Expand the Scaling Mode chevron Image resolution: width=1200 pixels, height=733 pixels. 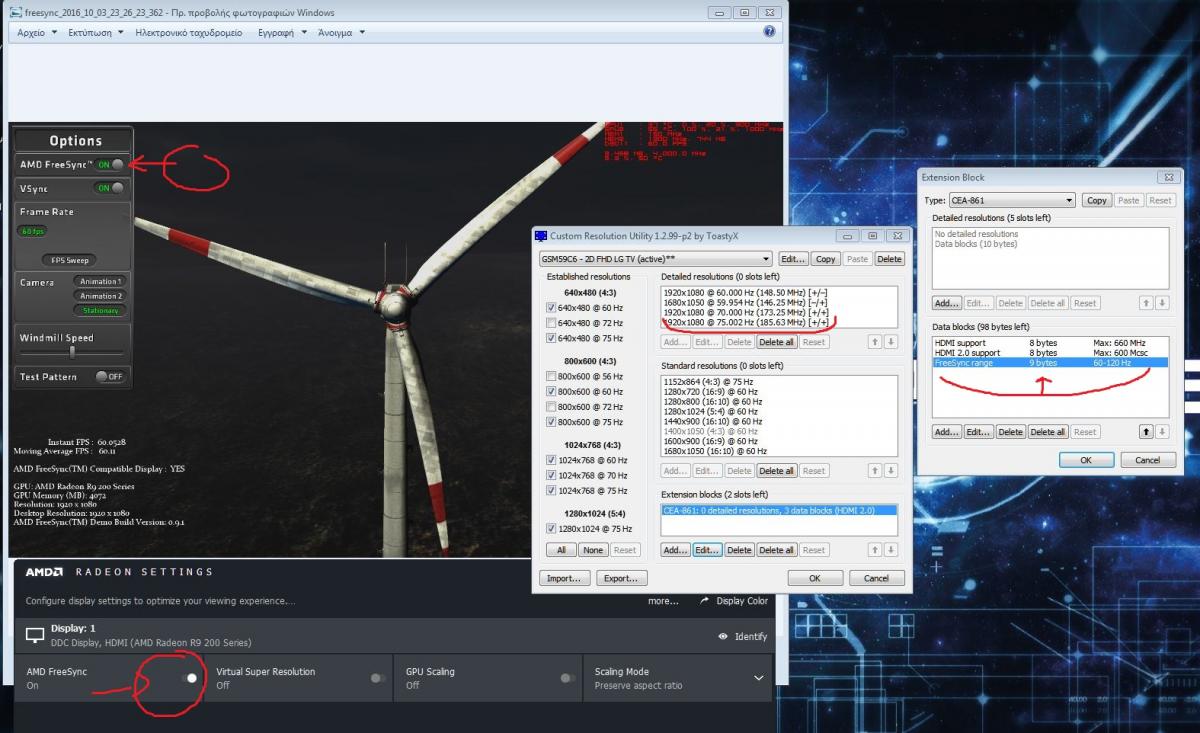pyautogui.click(x=759, y=678)
